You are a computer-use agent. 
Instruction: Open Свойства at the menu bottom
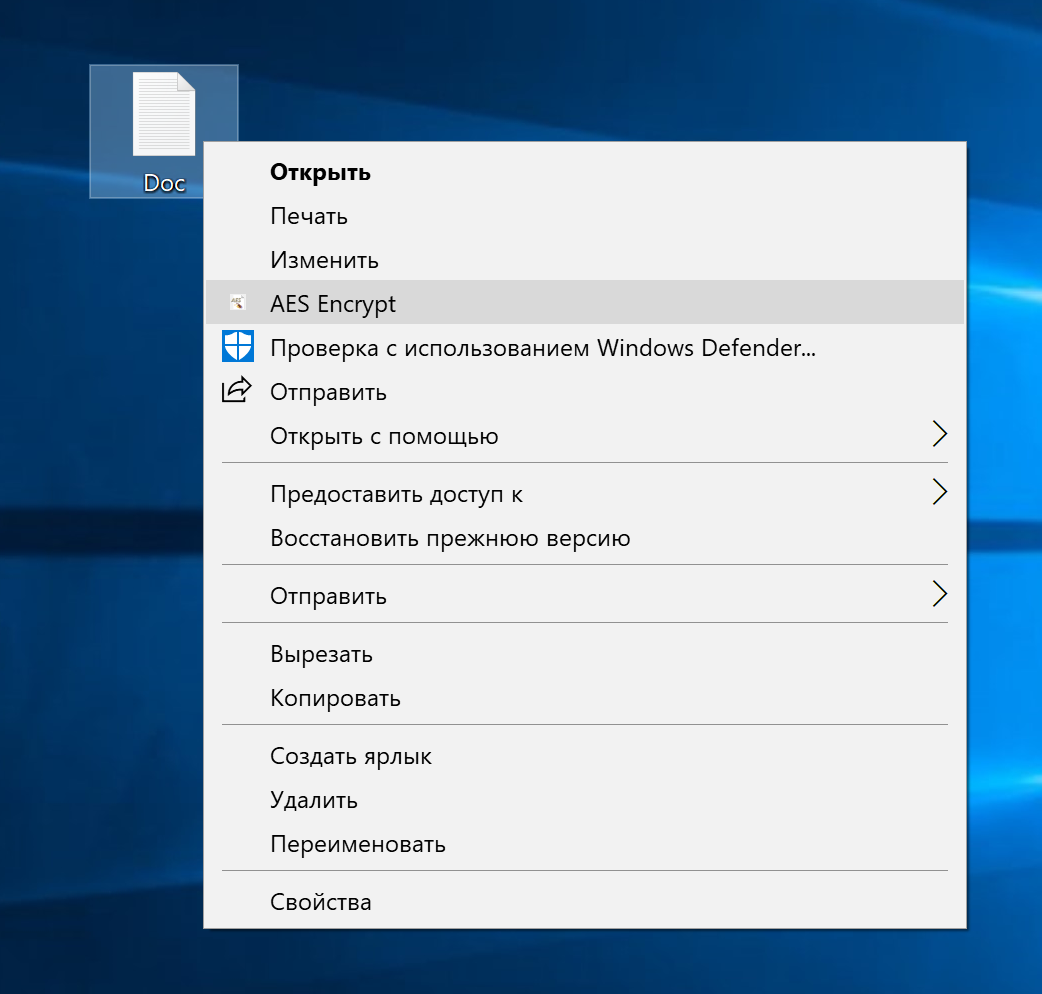pyautogui.click(x=320, y=902)
